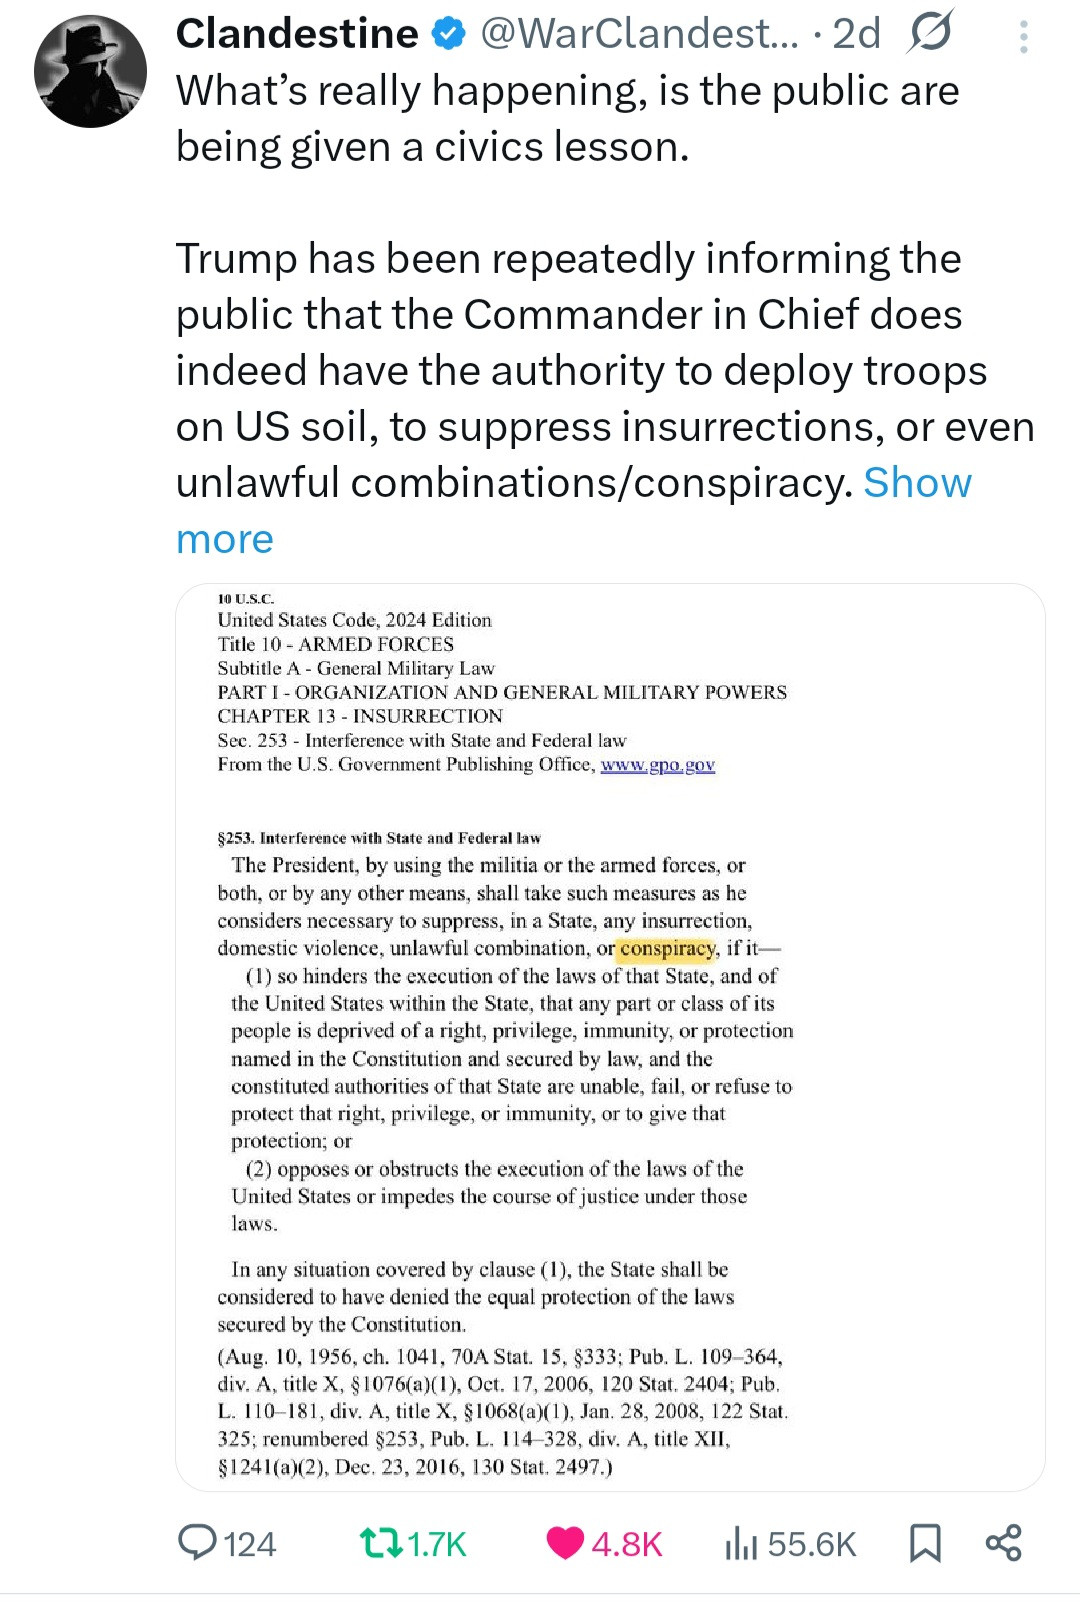Click the Clandestine display name
This screenshot has height=1602, width=1080.
click(297, 34)
